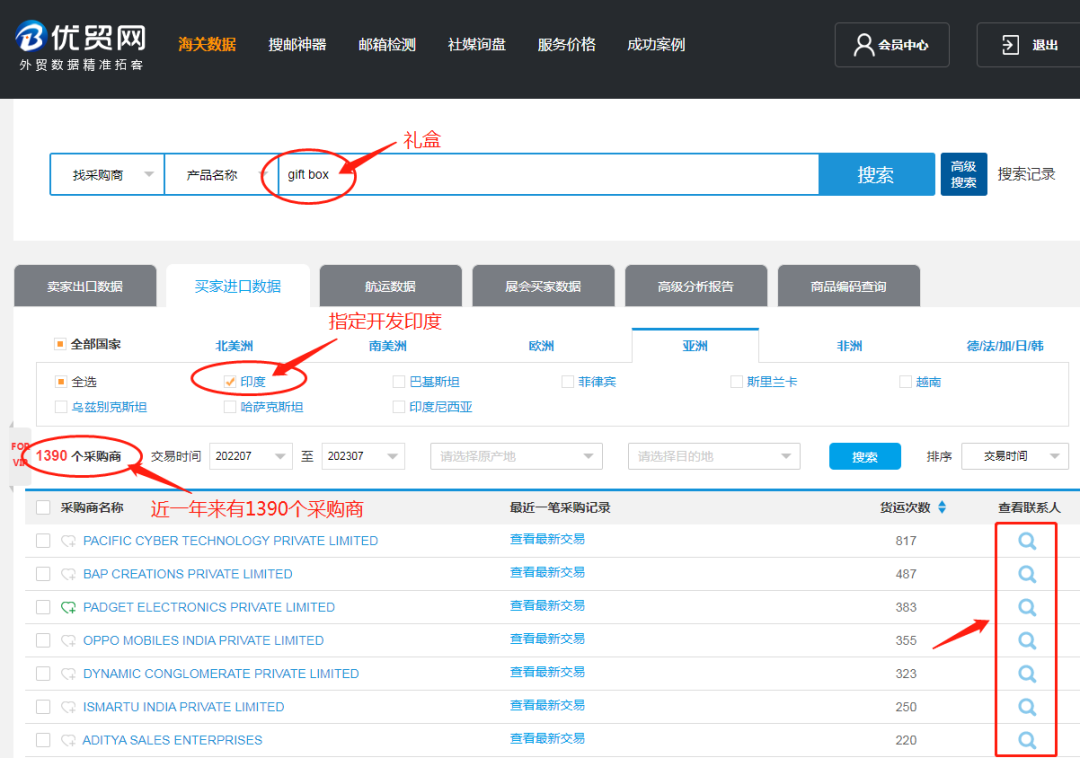Click the shipment count sort arrows icon
The width and height of the screenshot is (1080, 758).
[941, 508]
